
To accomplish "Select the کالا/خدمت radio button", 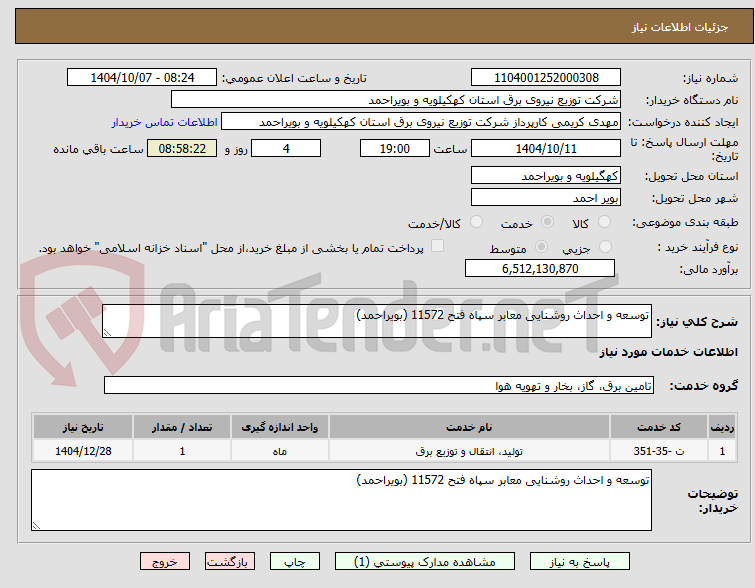I will point(476,222).
